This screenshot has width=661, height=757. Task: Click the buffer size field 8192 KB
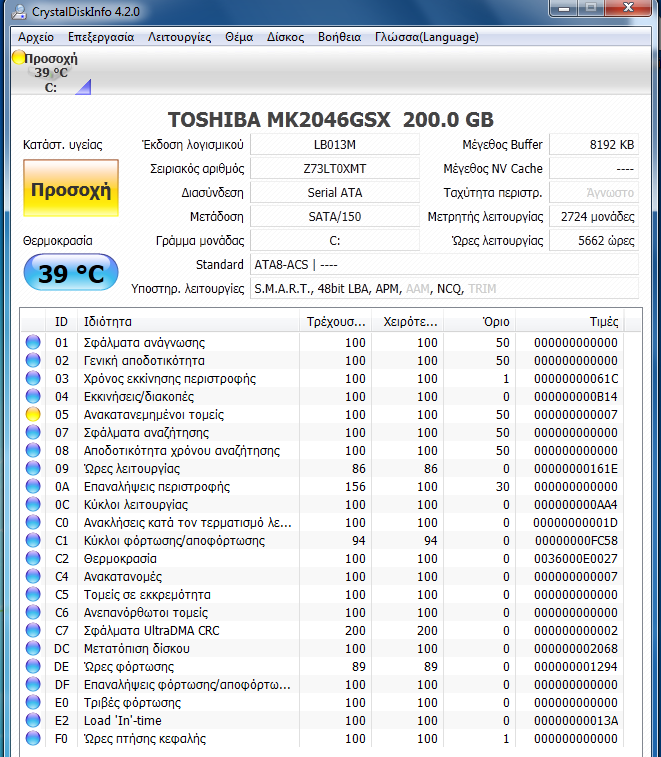[594, 144]
